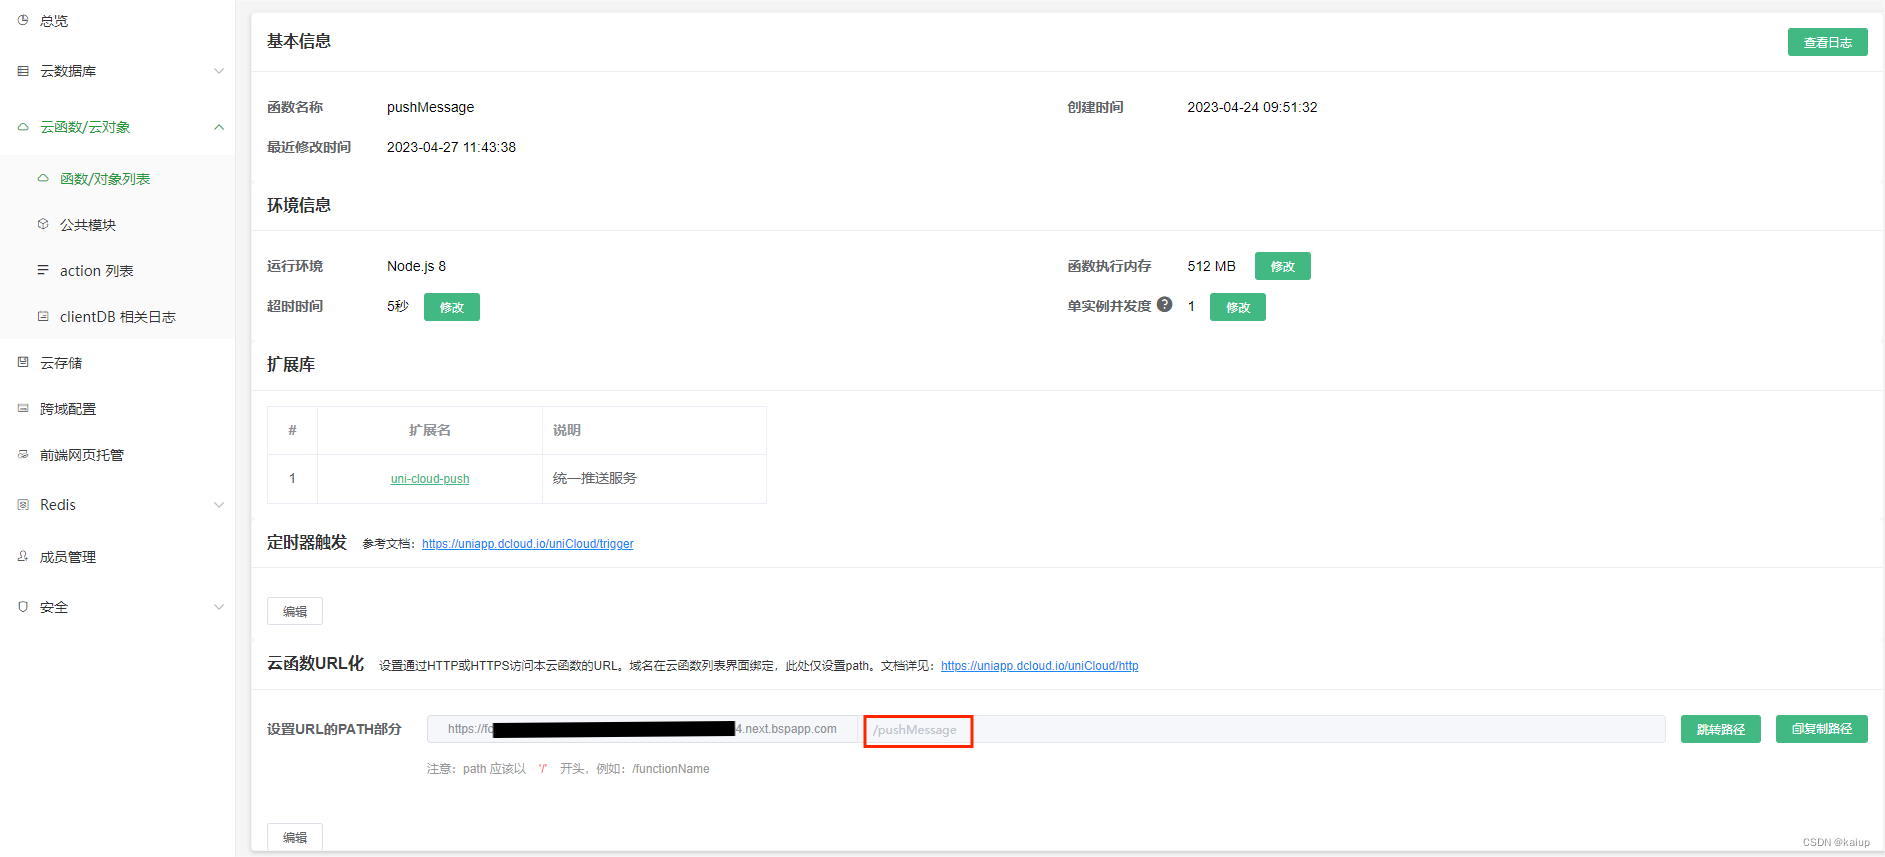Click 修改 next to 单实例并发度
The image size is (1885, 857).
point(1238,307)
